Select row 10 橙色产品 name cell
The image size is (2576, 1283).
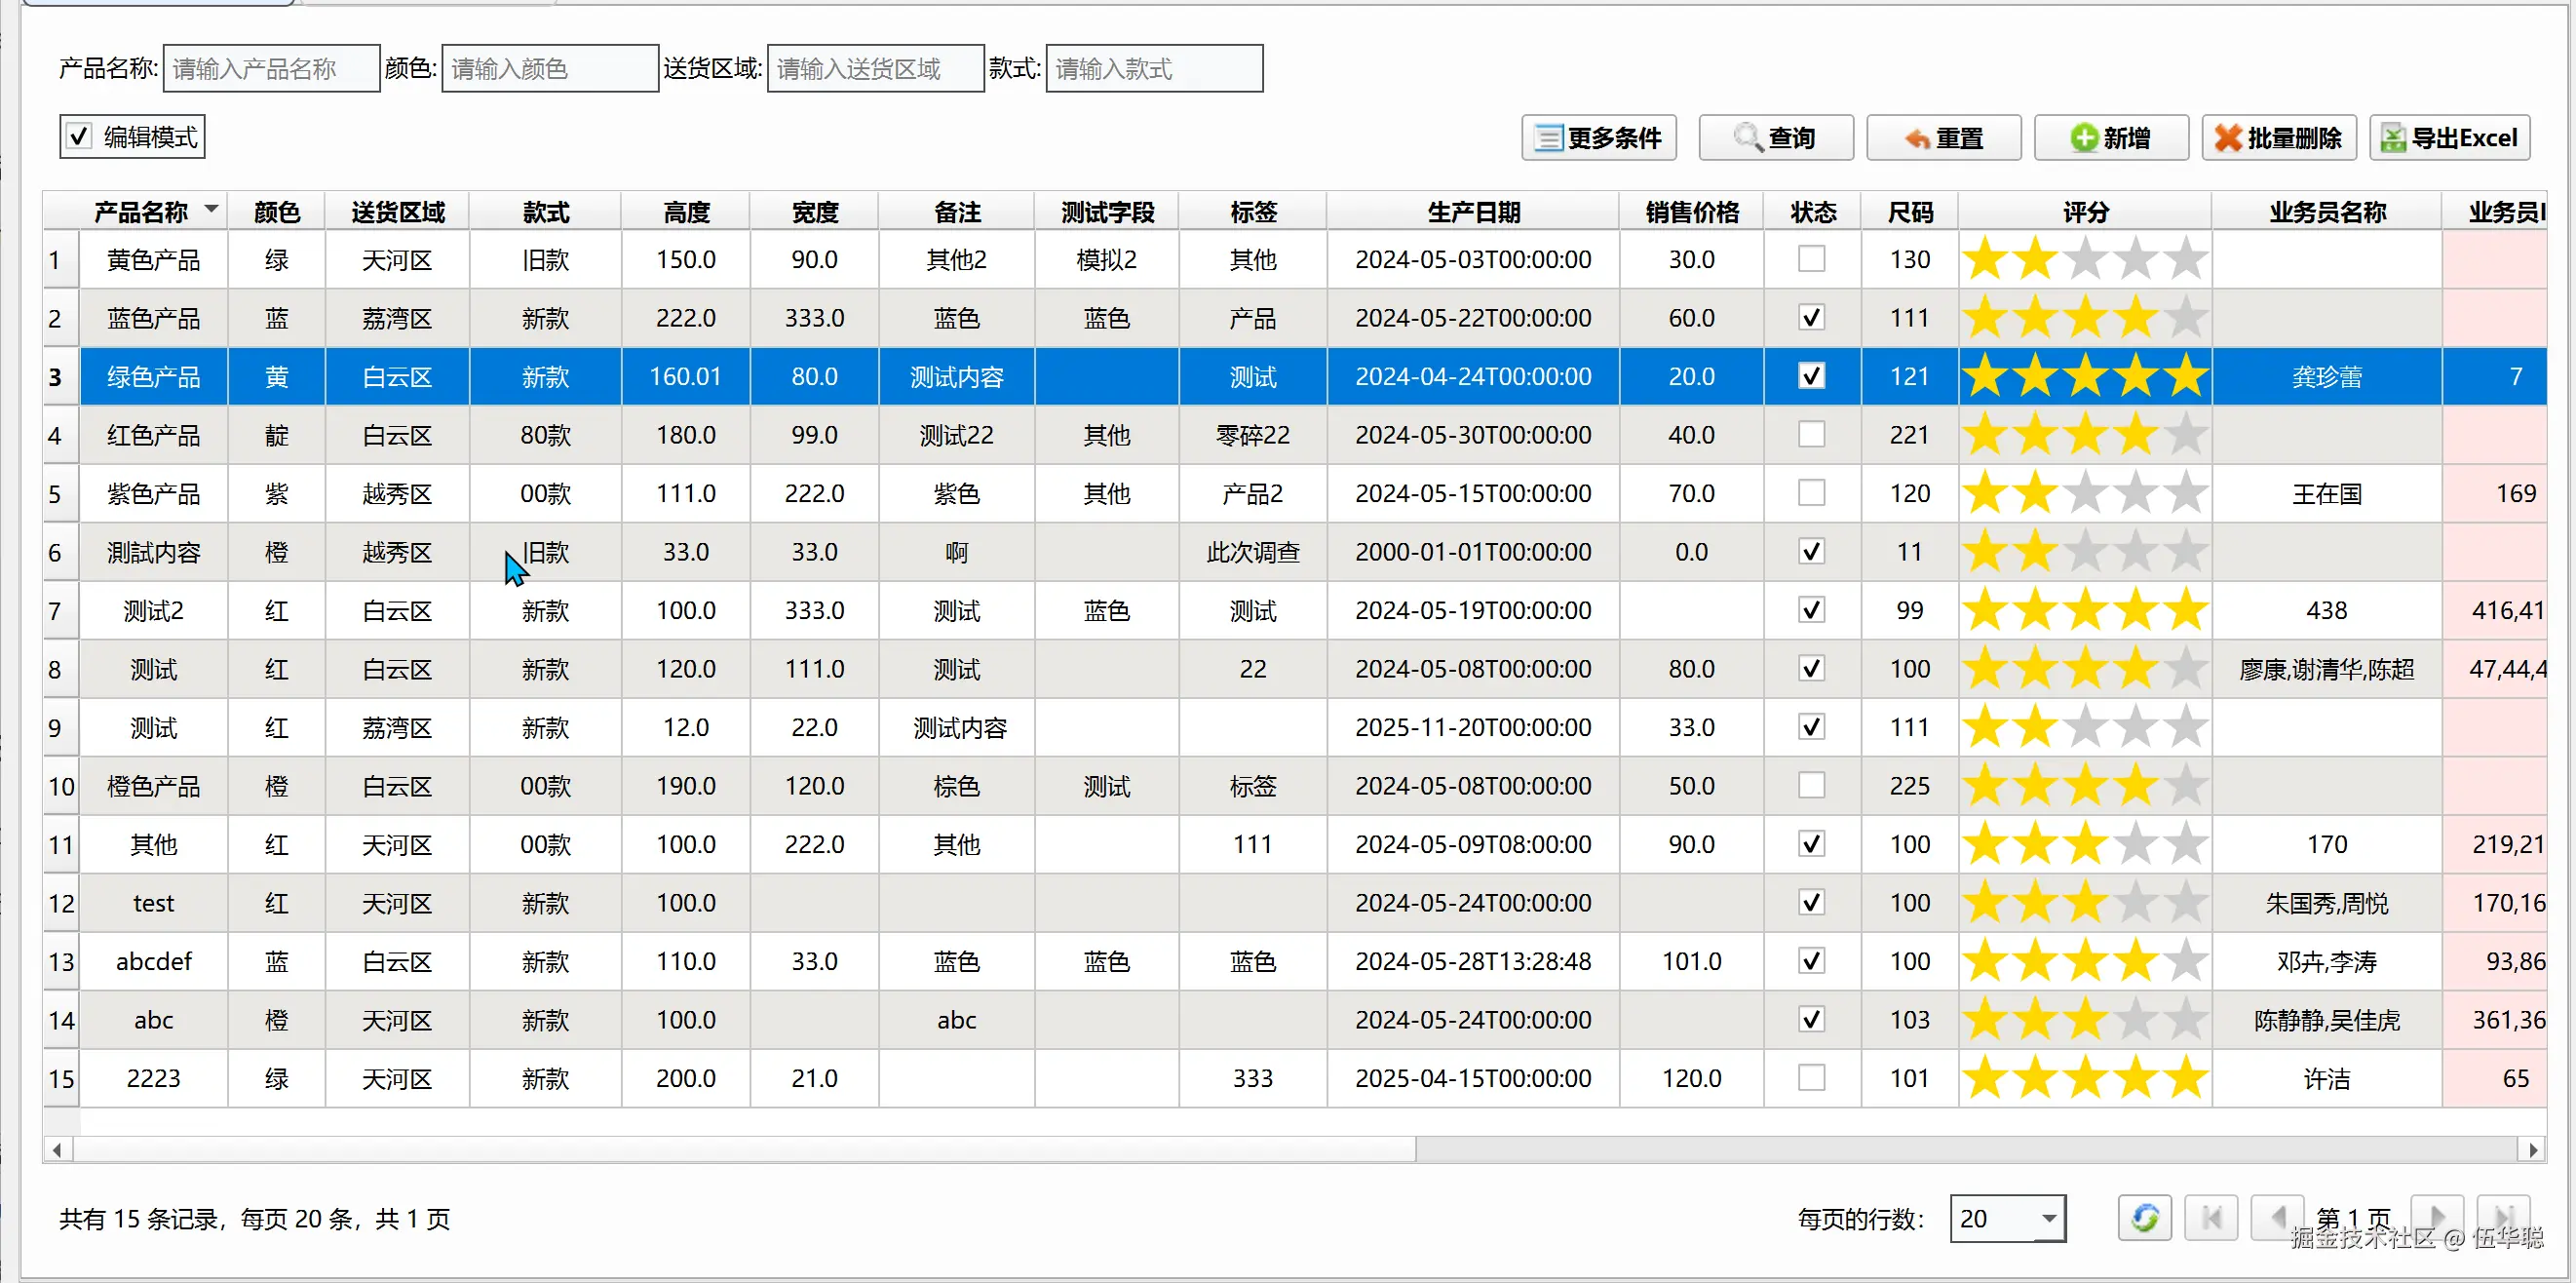[153, 786]
